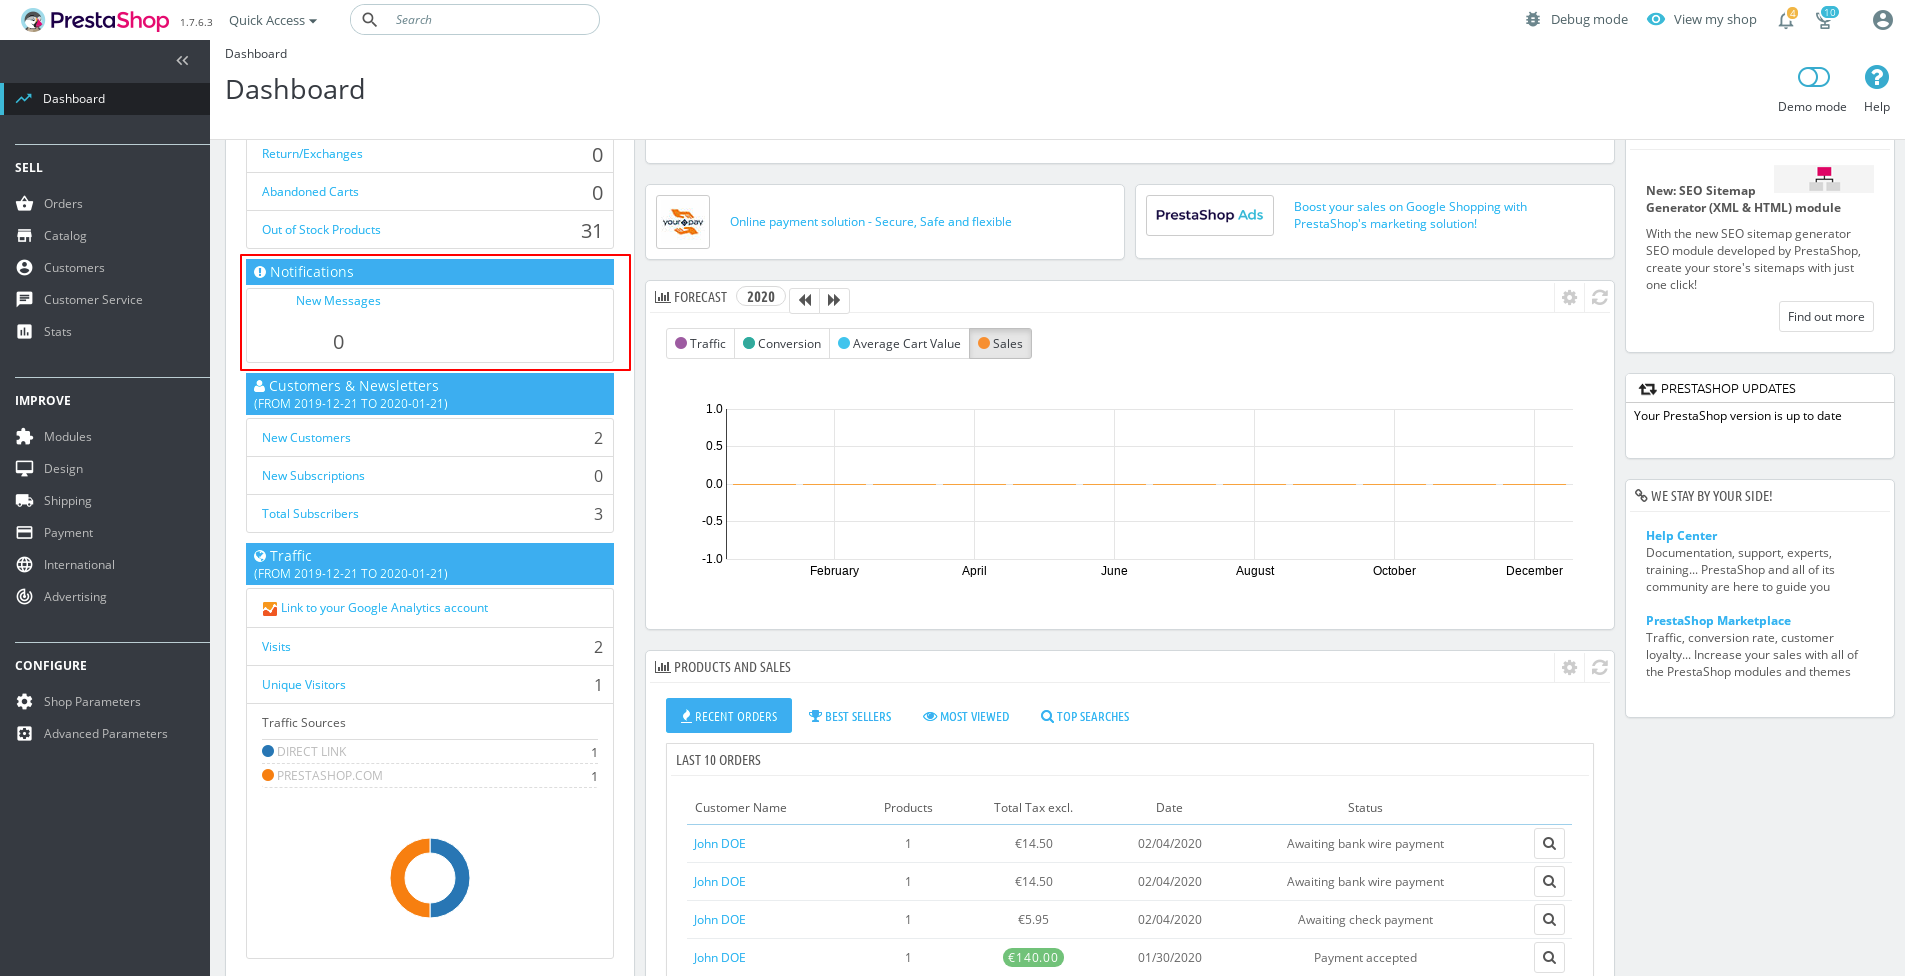Click Direct Link traffic source blue dot
The height and width of the screenshot is (976, 1905).
(x=268, y=752)
